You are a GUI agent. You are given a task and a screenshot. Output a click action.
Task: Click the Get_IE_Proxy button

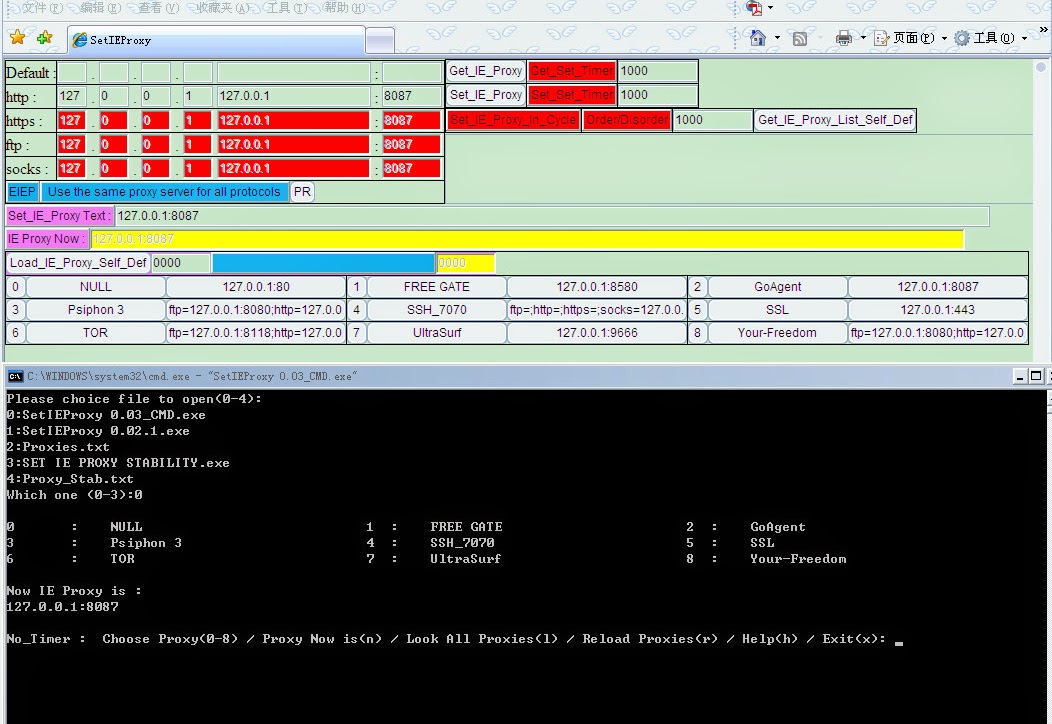[x=484, y=71]
